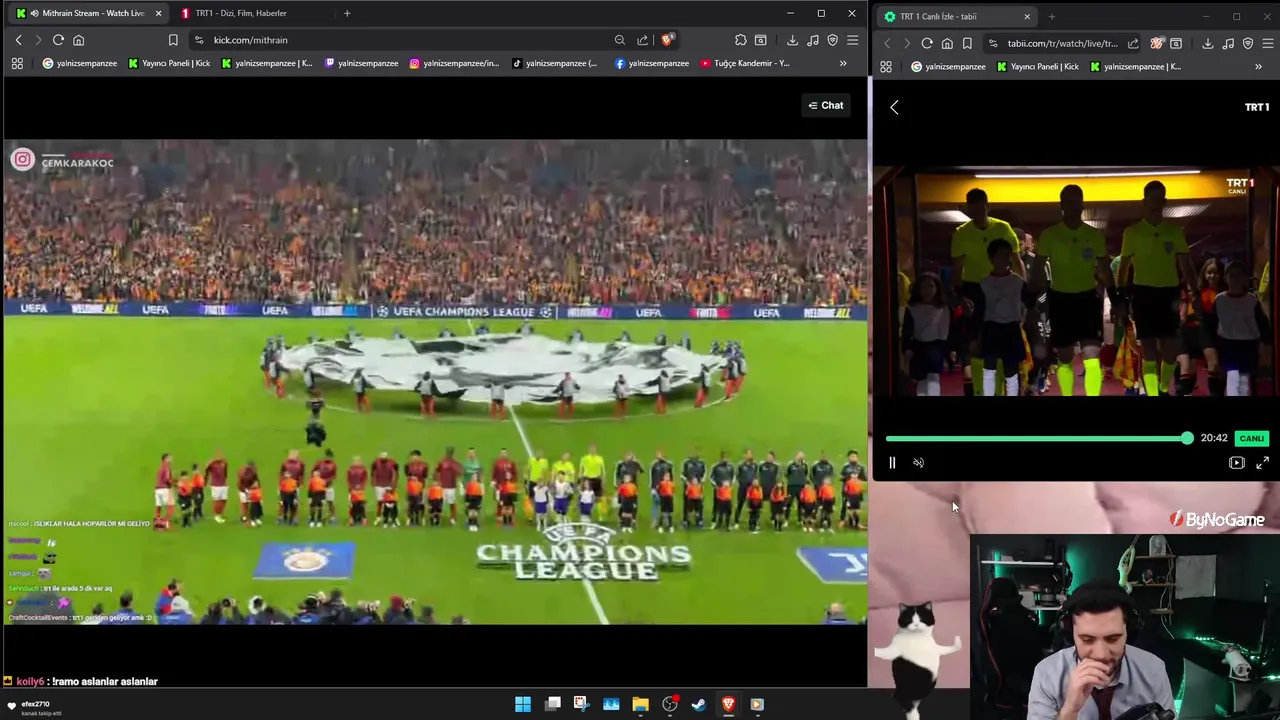Open downloads in the Kick browser window
This screenshot has width=1280, height=720.
pyautogui.click(x=792, y=40)
